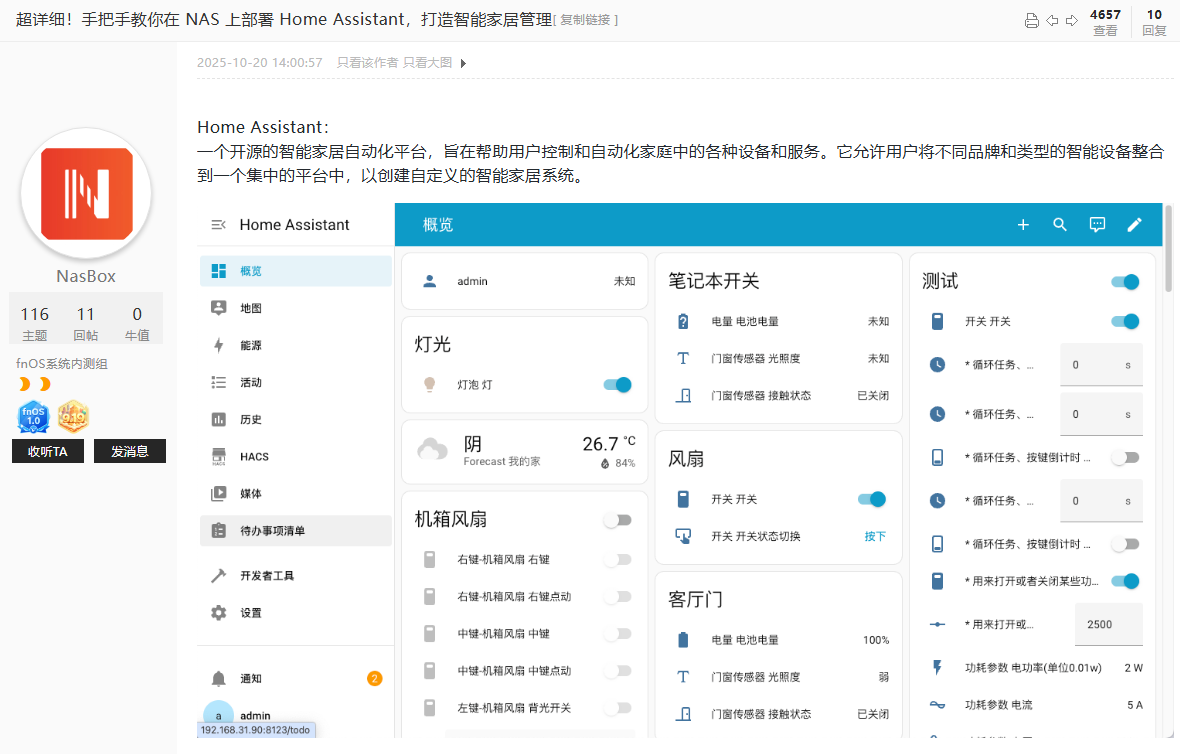
Task: Toggle the 测试 card header switch
Action: (x=1125, y=282)
